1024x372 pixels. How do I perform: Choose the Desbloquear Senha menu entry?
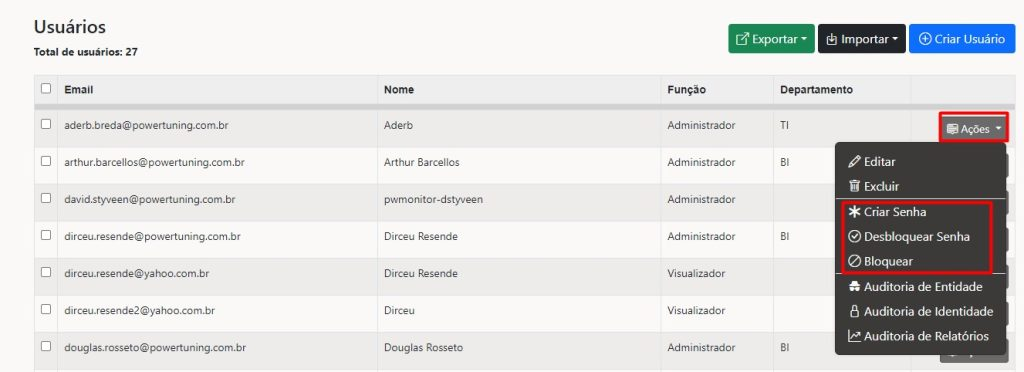point(921,236)
